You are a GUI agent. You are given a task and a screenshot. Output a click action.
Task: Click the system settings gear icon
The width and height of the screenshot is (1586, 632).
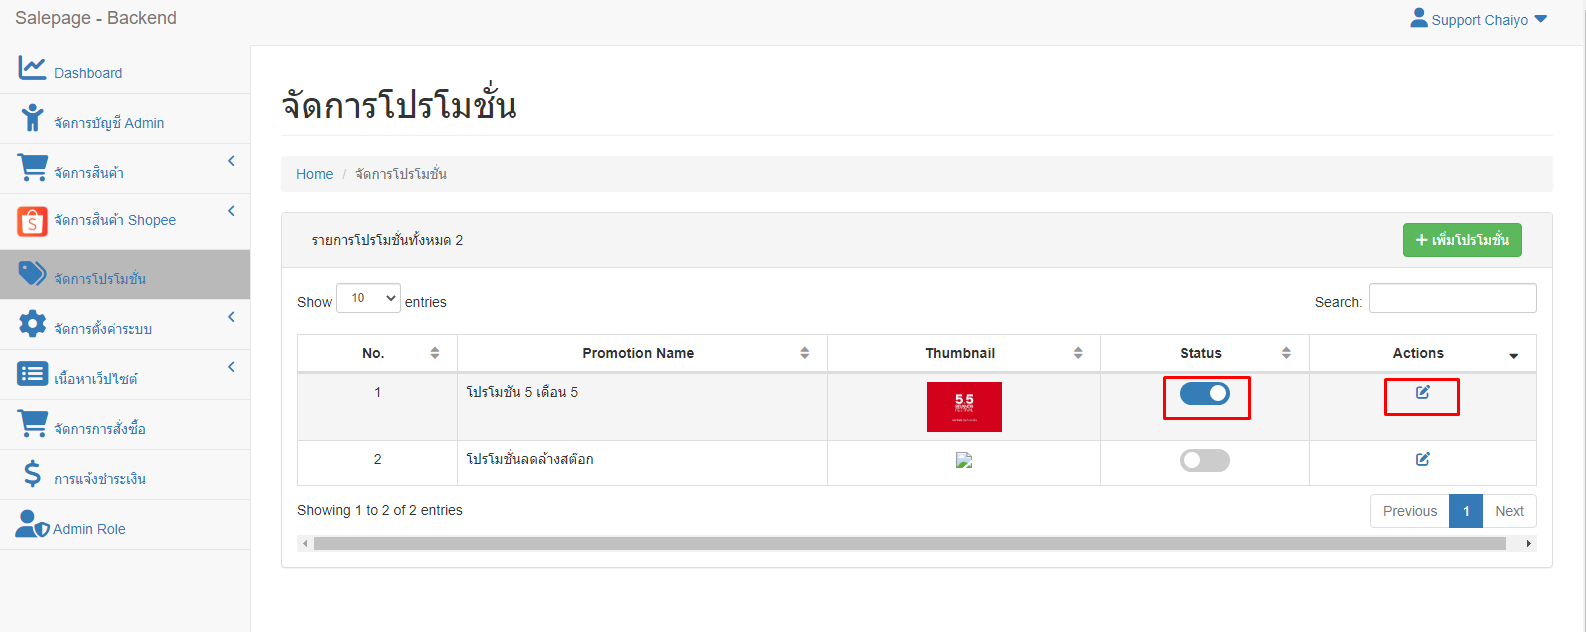click(x=32, y=323)
